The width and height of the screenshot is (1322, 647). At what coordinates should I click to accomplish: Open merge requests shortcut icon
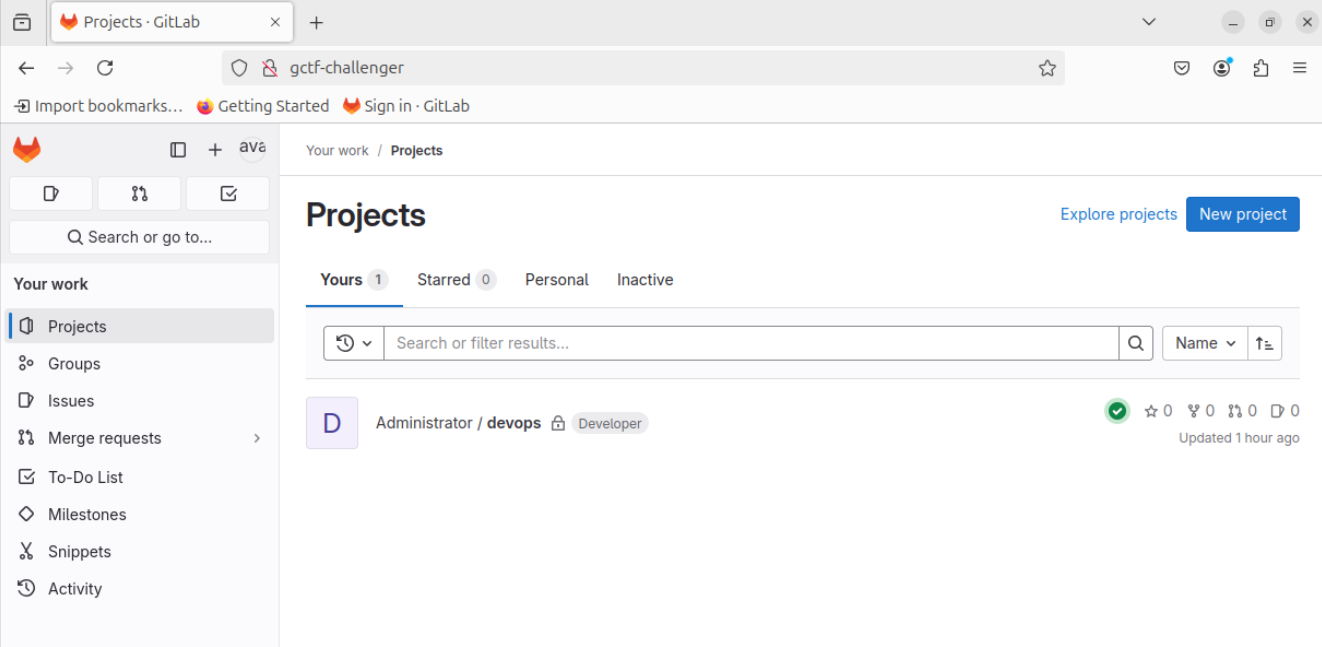coord(140,194)
